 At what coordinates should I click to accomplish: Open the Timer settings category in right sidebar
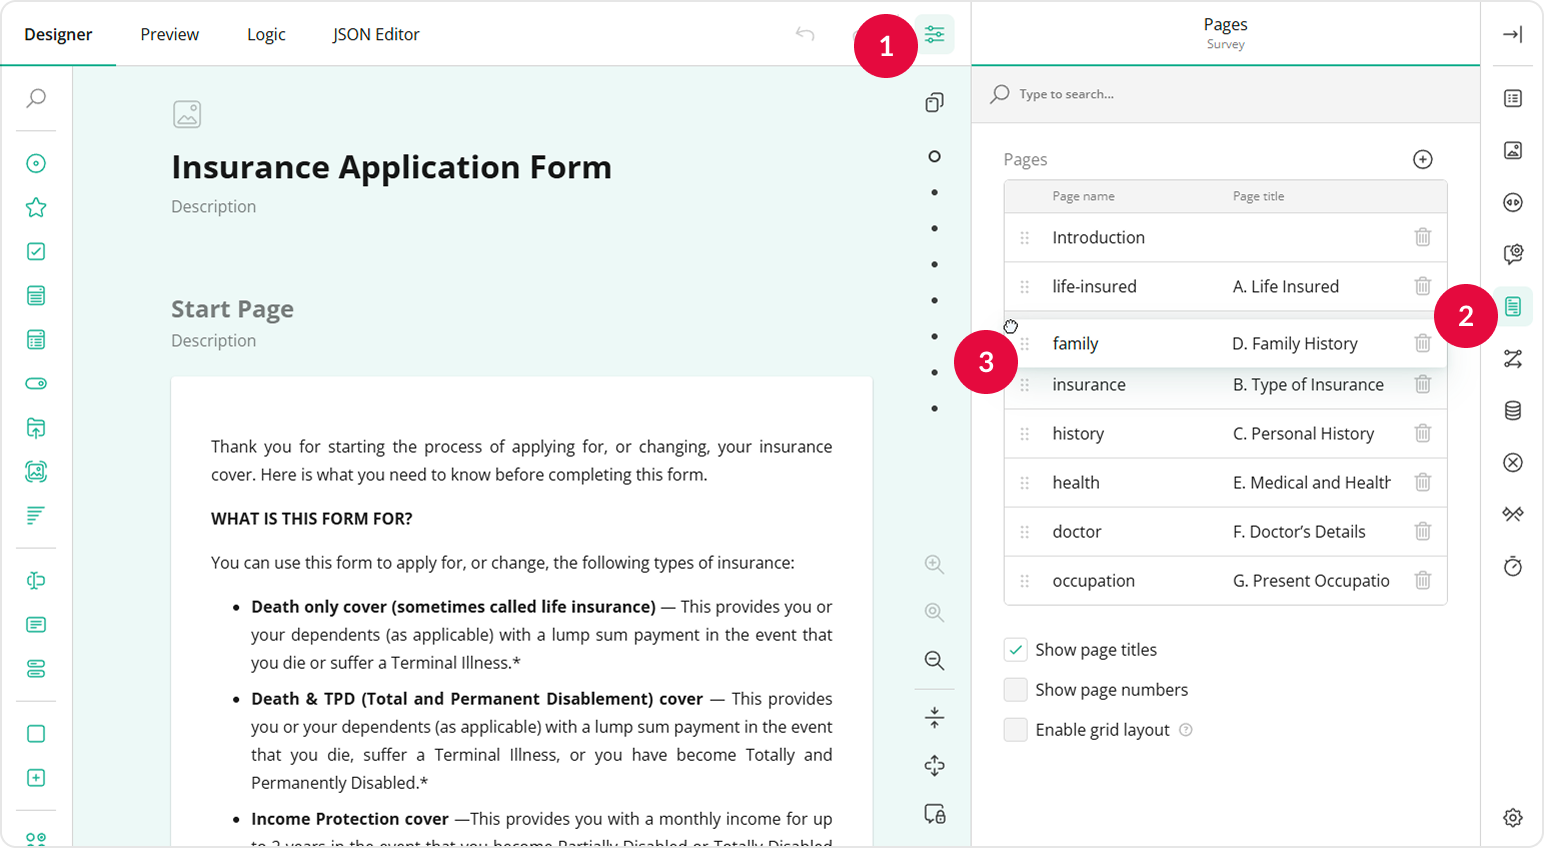pos(1513,566)
